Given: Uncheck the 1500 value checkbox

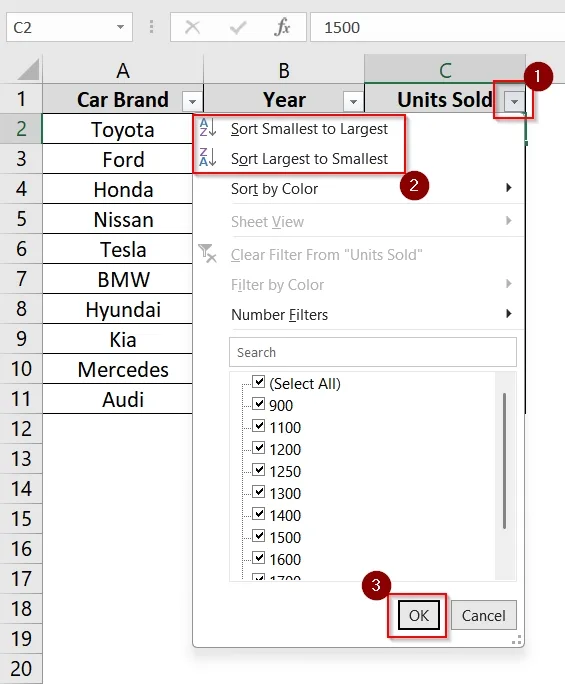Looking at the screenshot, I should (x=259, y=535).
